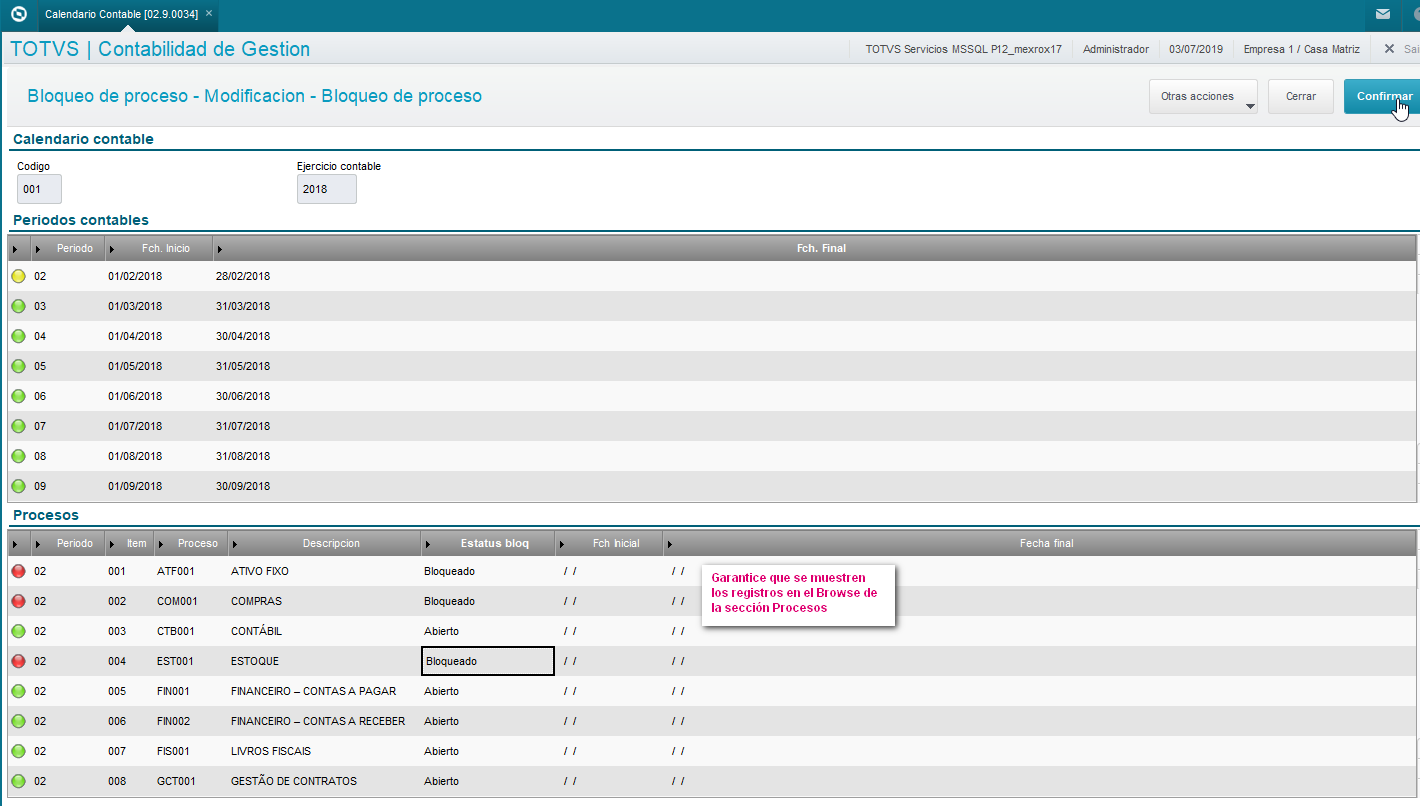Click green status icon of period 08
1420x806 pixels.
(x=18, y=456)
